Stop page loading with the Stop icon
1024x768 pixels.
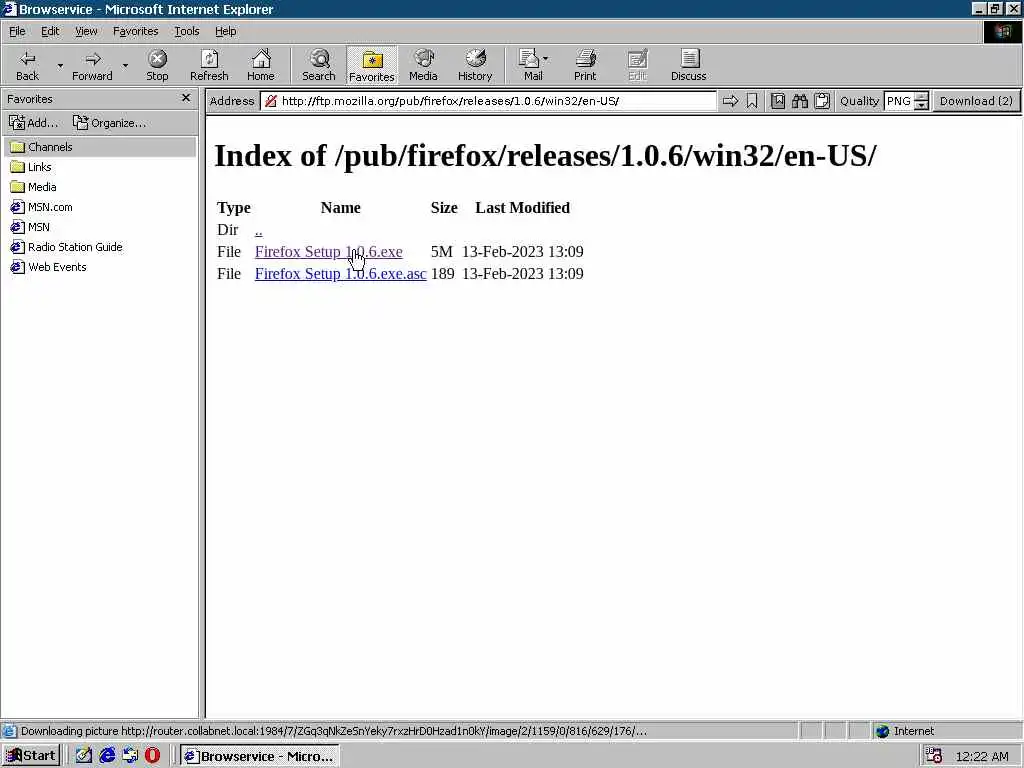tap(157, 65)
